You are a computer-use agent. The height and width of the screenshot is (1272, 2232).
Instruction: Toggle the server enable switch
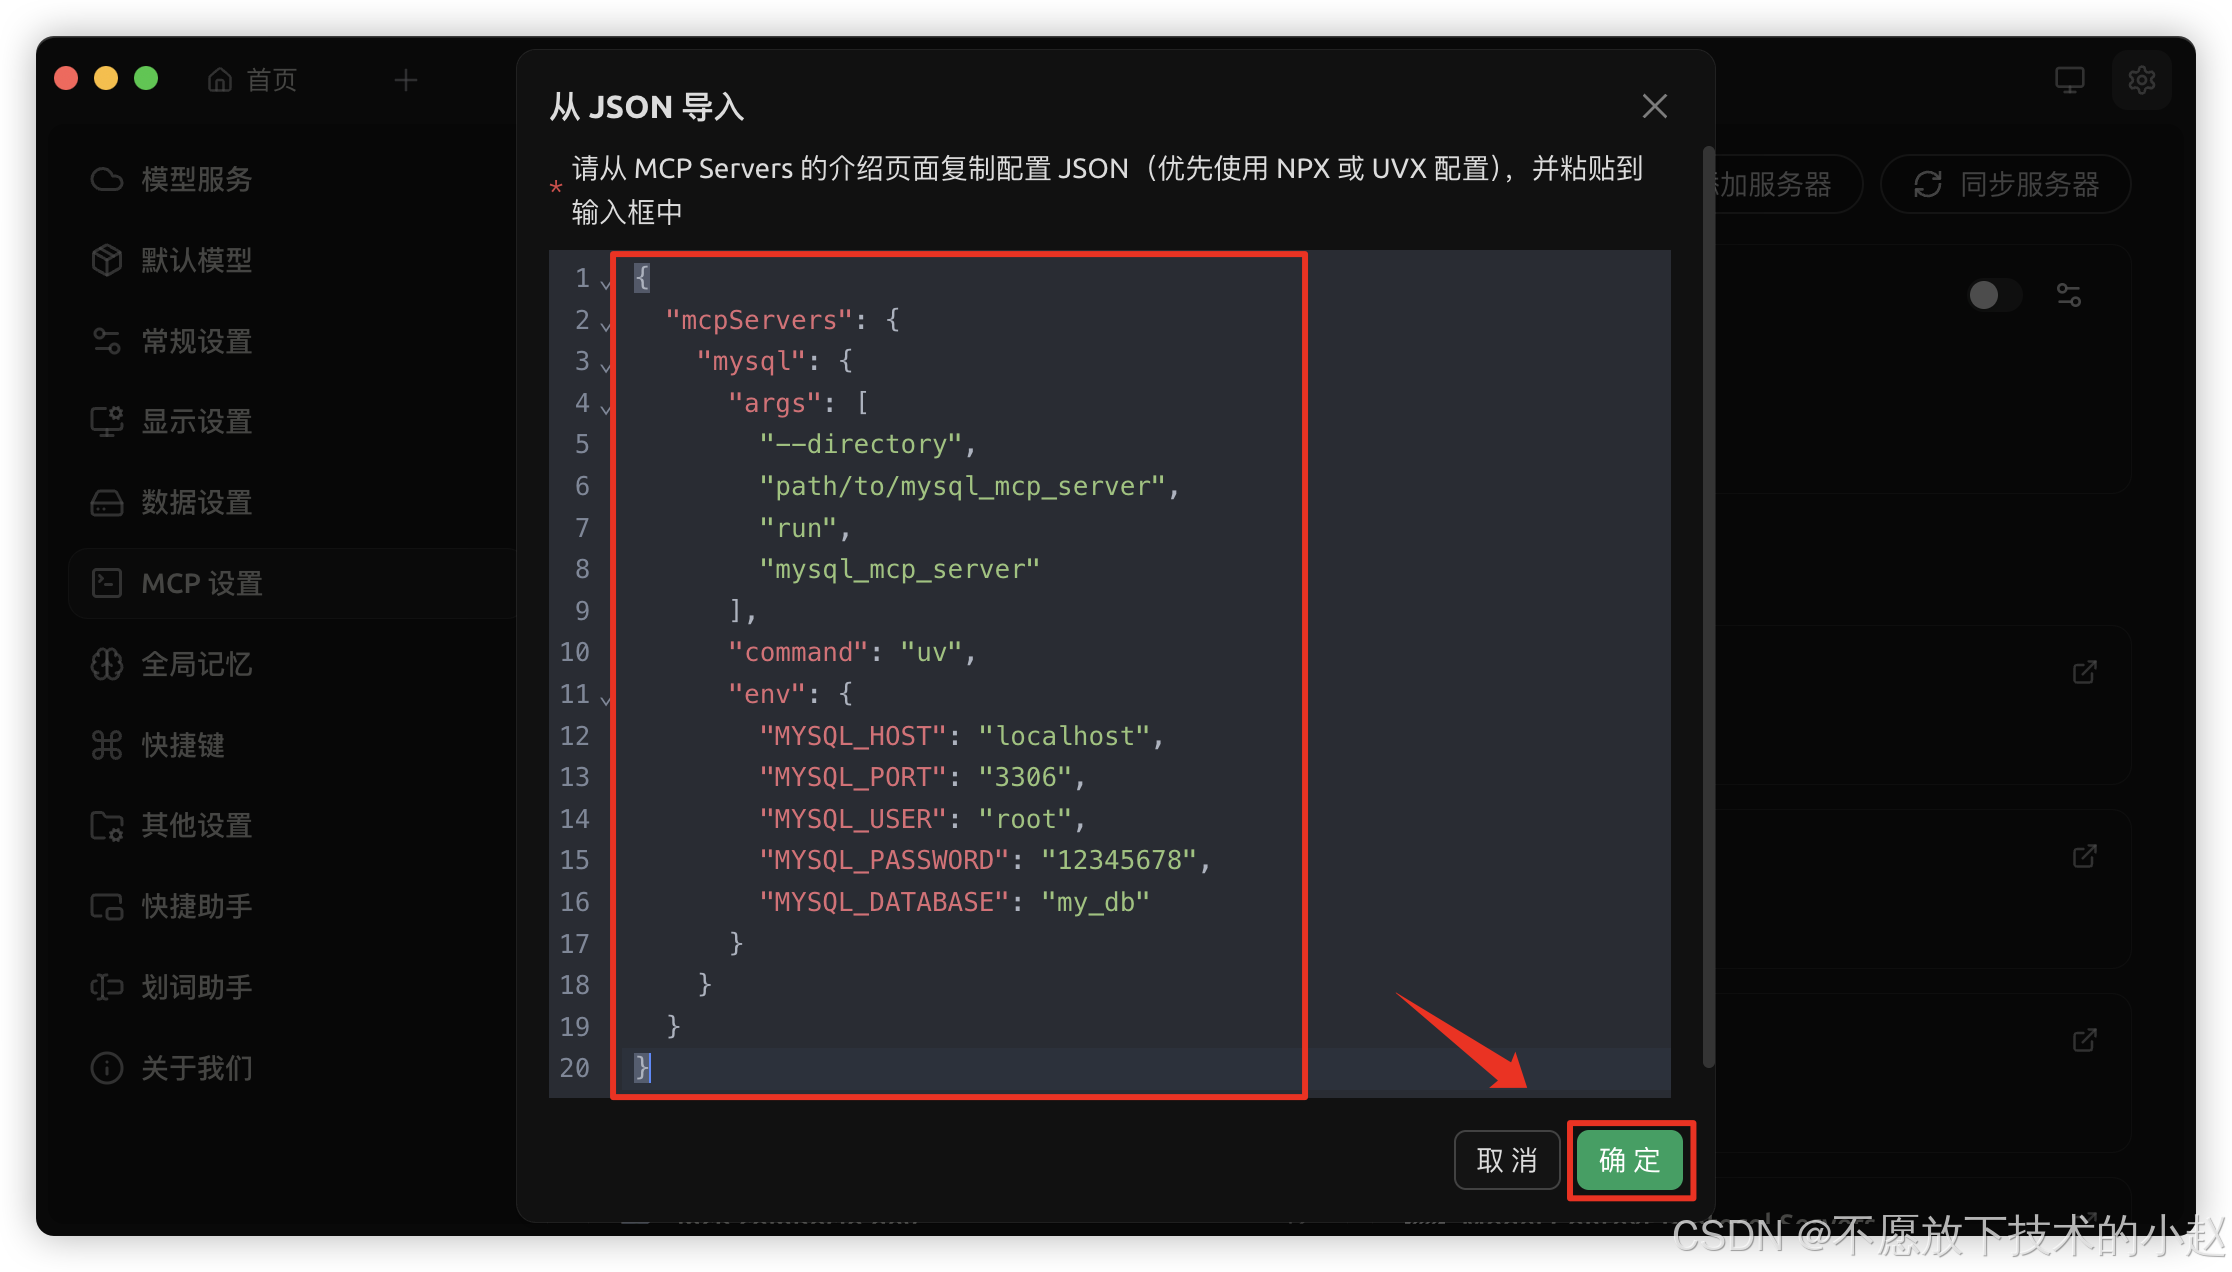(1994, 295)
